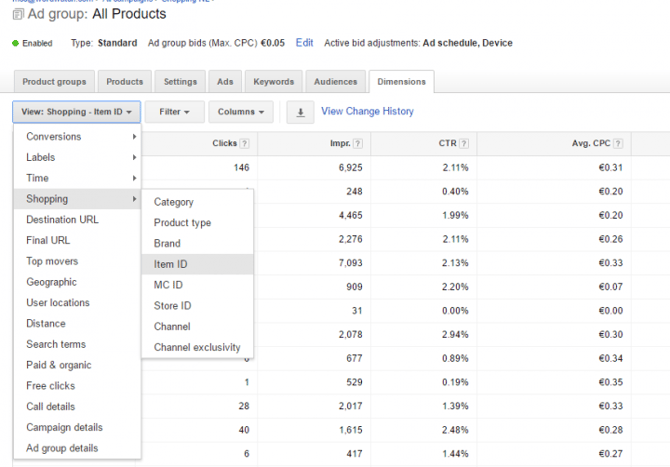The height and width of the screenshot is (467, 670).
Task: Select Destination URL in the view menu
Action: (77, 220)
